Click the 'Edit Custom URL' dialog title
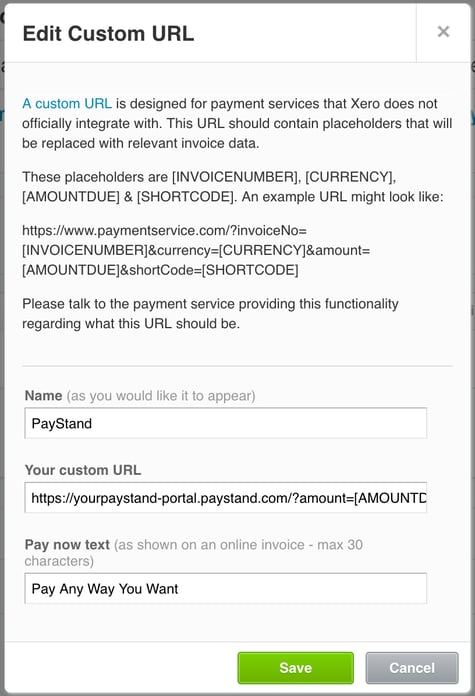Viewport: 475px width, 696px height. [108, 34]
